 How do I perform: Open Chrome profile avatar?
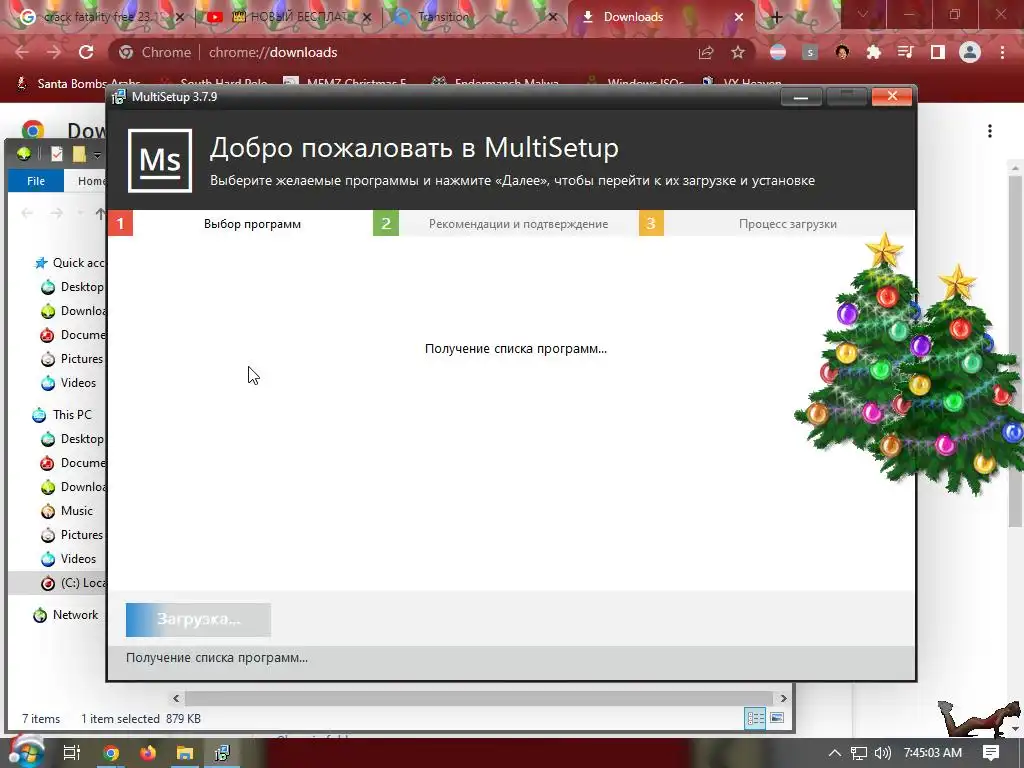point(970,52)
